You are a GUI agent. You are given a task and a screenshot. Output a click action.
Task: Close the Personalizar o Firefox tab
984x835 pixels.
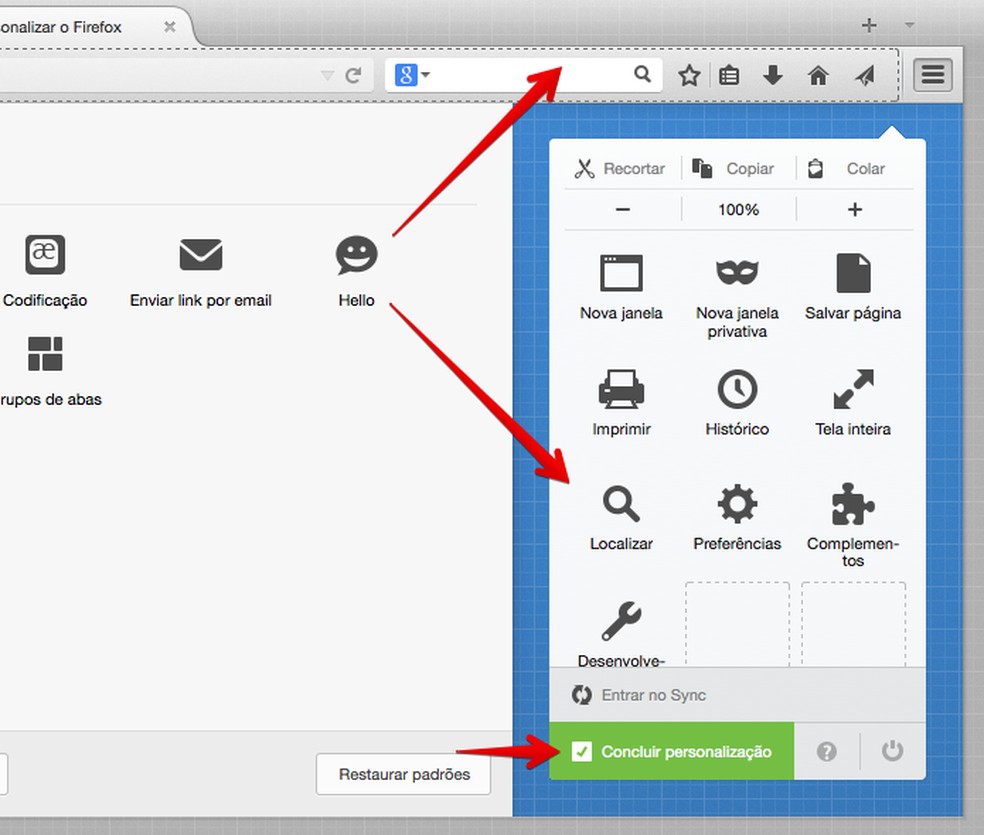pos(169,27)
